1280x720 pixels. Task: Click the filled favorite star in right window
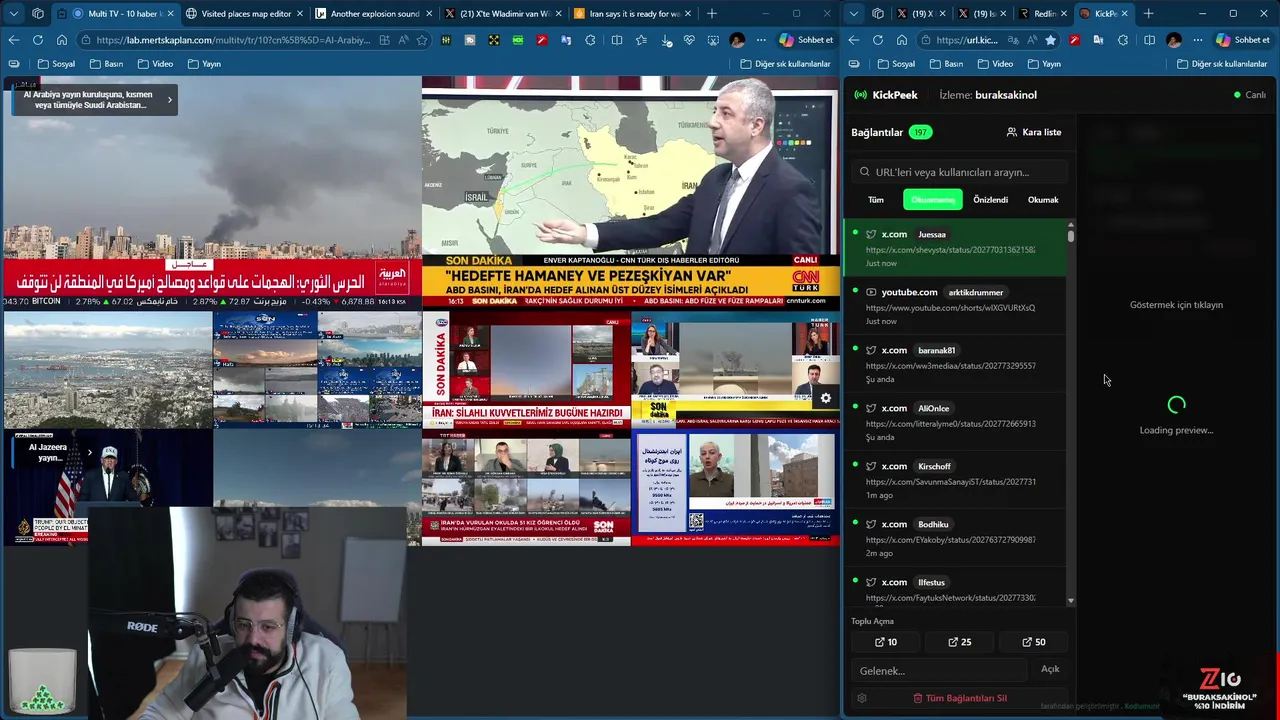tap(1050, 40)
